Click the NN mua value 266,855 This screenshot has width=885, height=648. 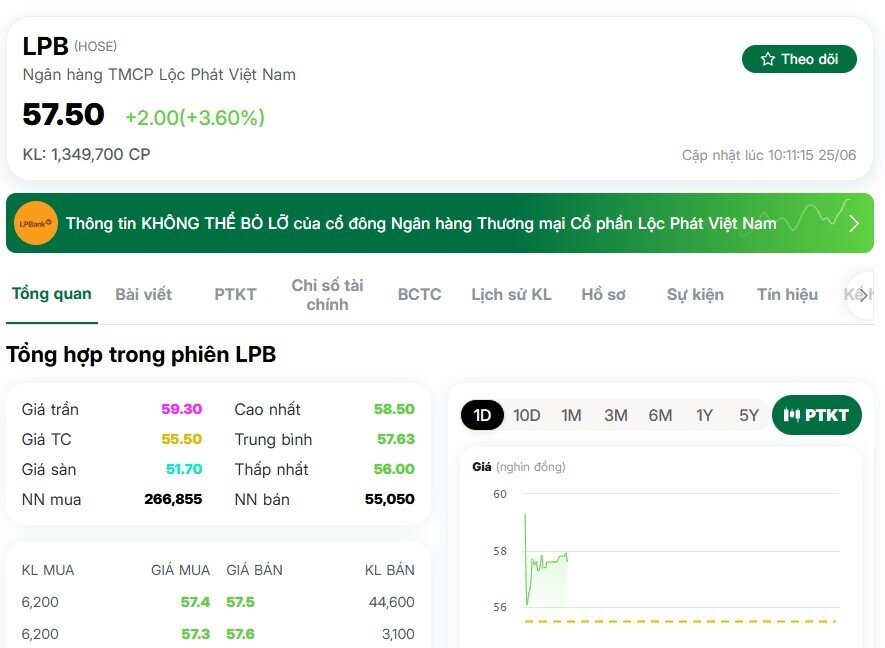(173, 499)
